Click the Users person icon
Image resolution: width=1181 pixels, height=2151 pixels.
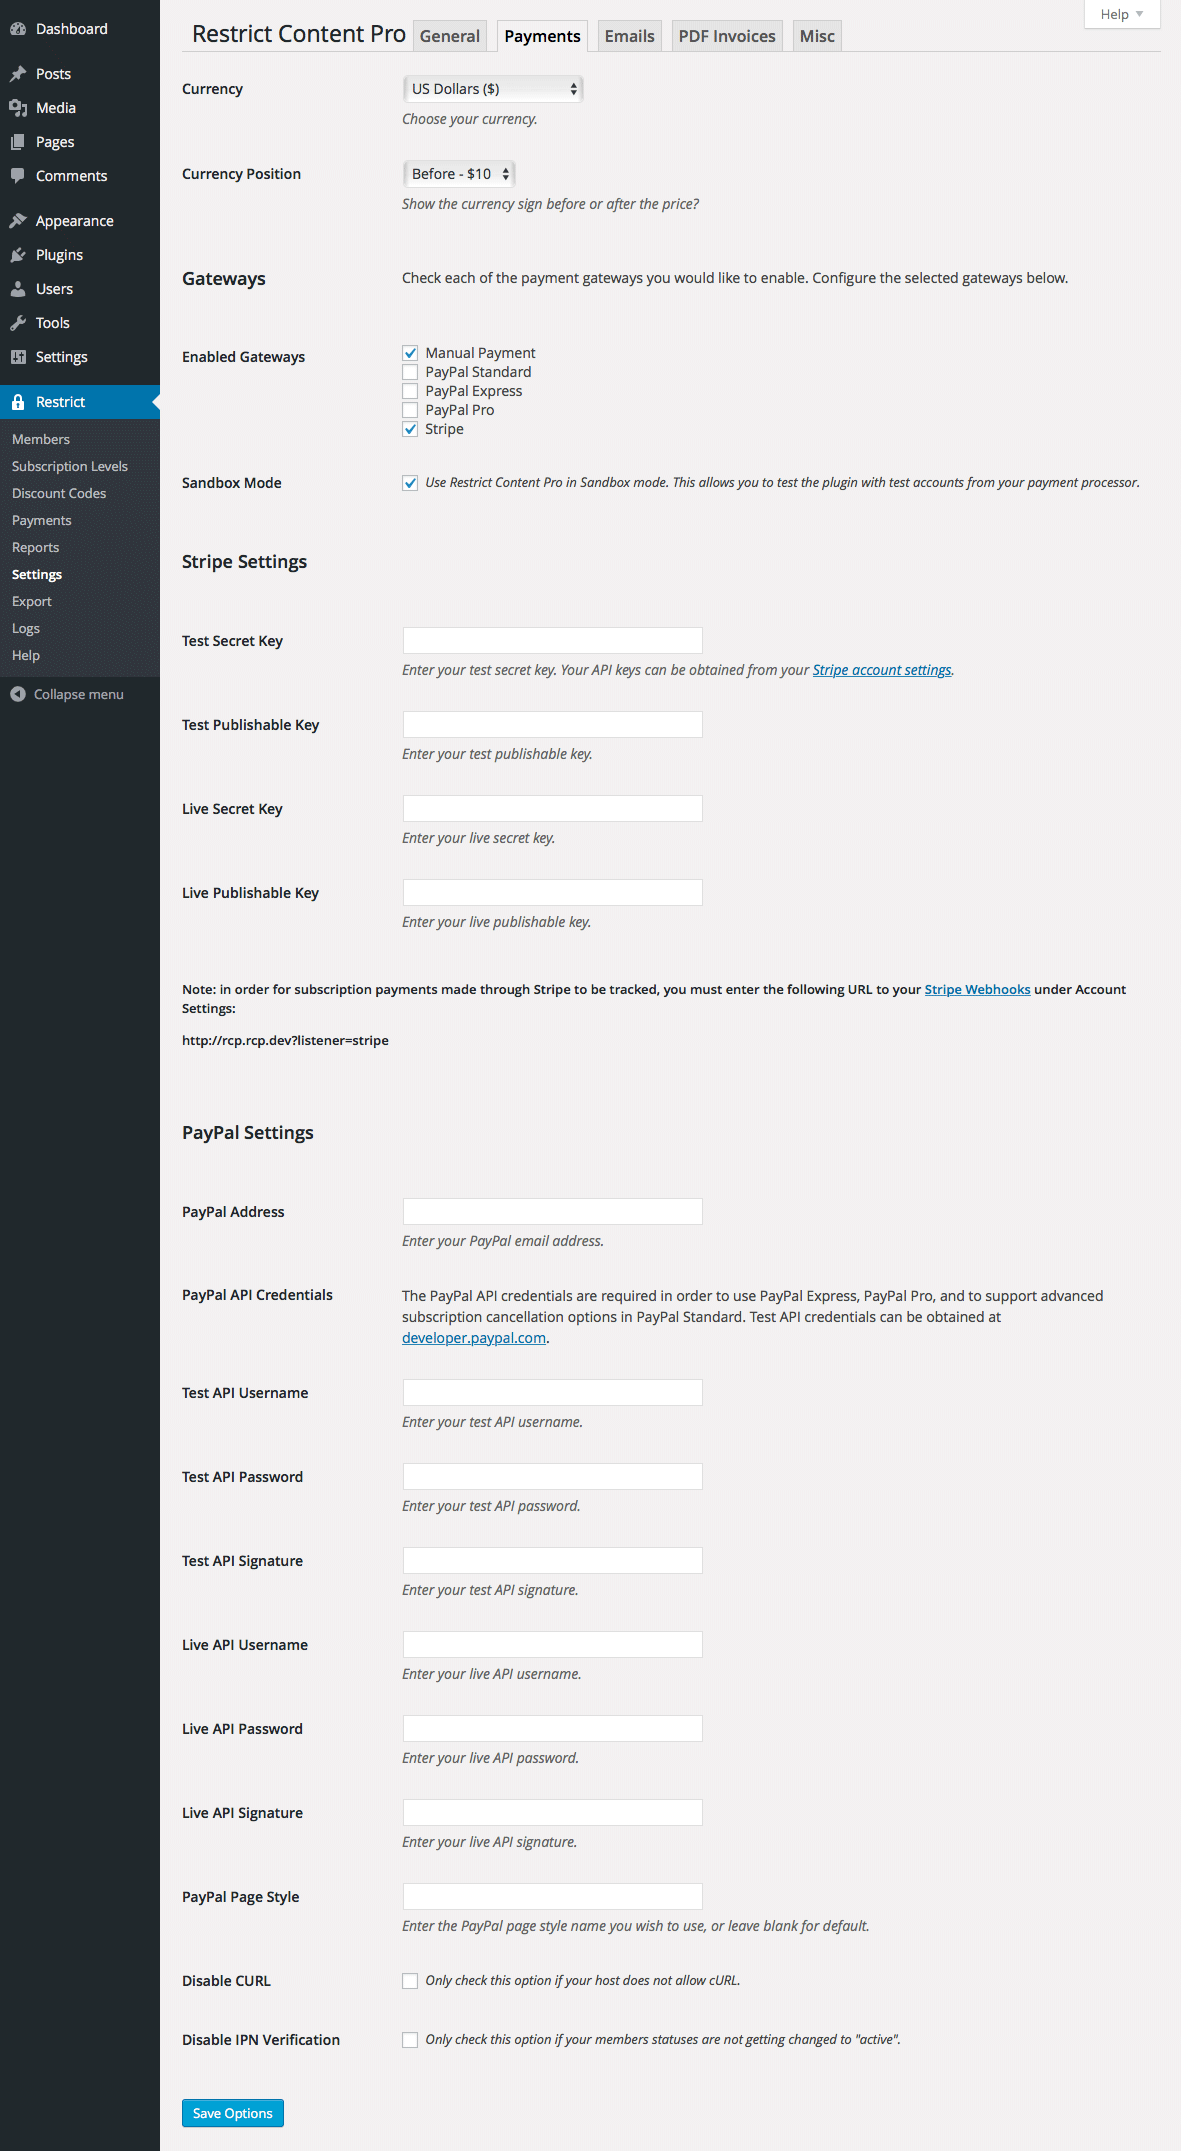(x=18, y=289)
